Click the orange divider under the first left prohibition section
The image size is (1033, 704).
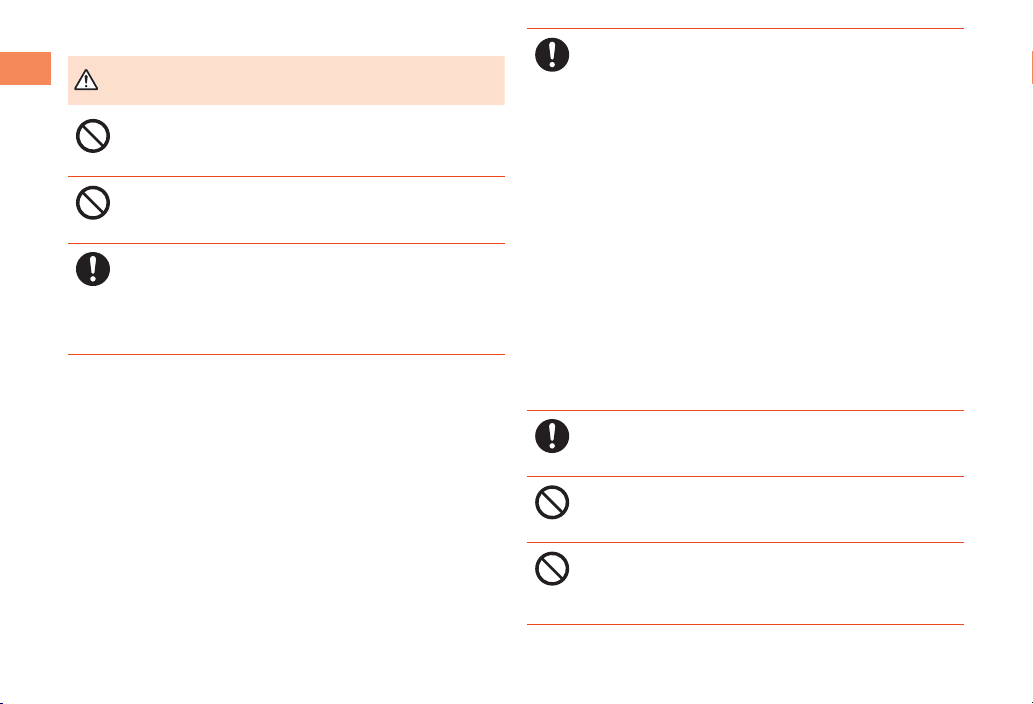[x=286, y=176]
